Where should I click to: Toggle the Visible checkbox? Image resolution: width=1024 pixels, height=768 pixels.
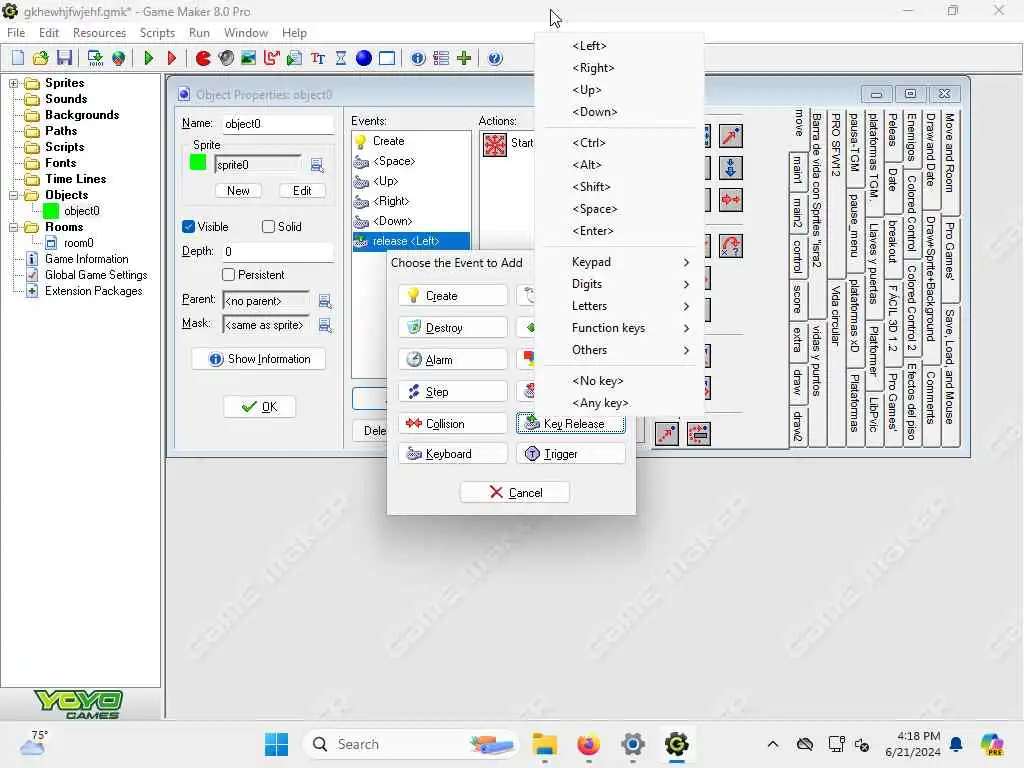pyautogui.click(x=189, y=227)
